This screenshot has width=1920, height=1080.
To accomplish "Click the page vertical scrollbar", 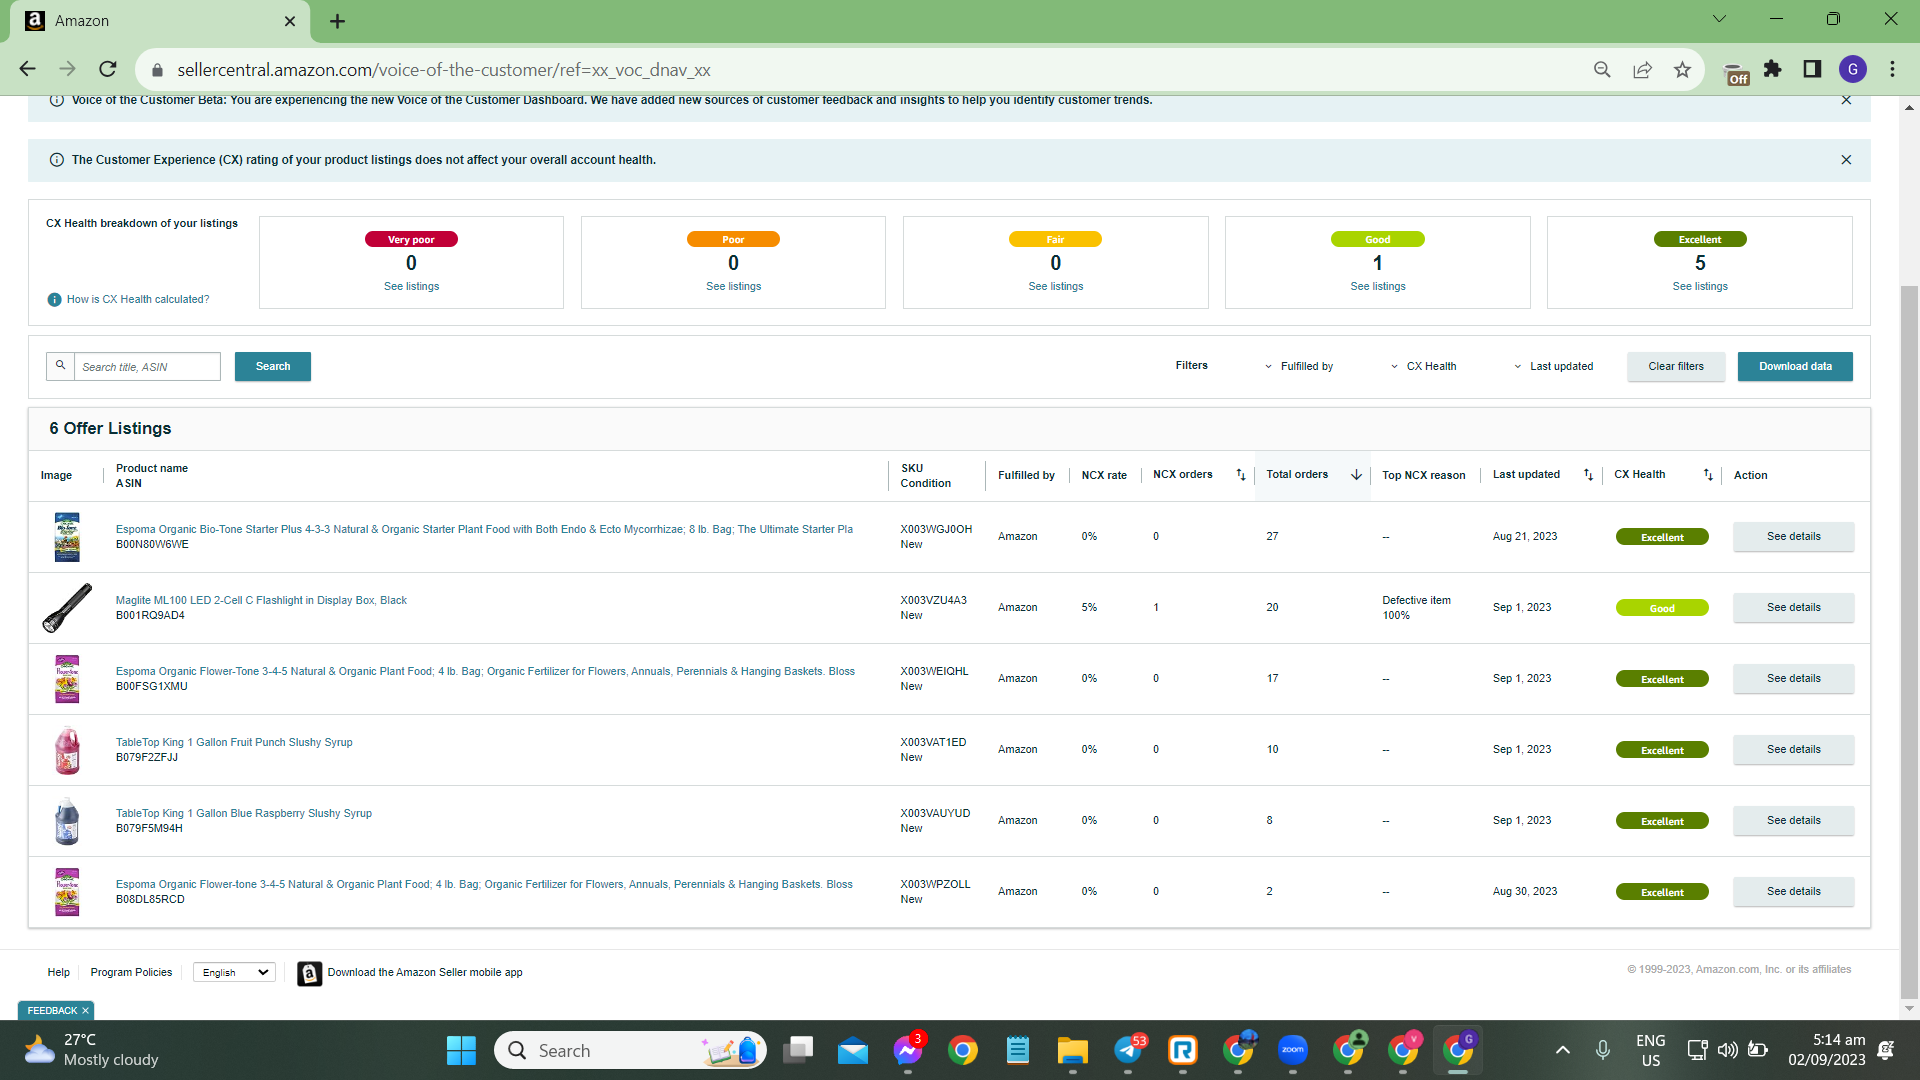I will point(1909,640).
